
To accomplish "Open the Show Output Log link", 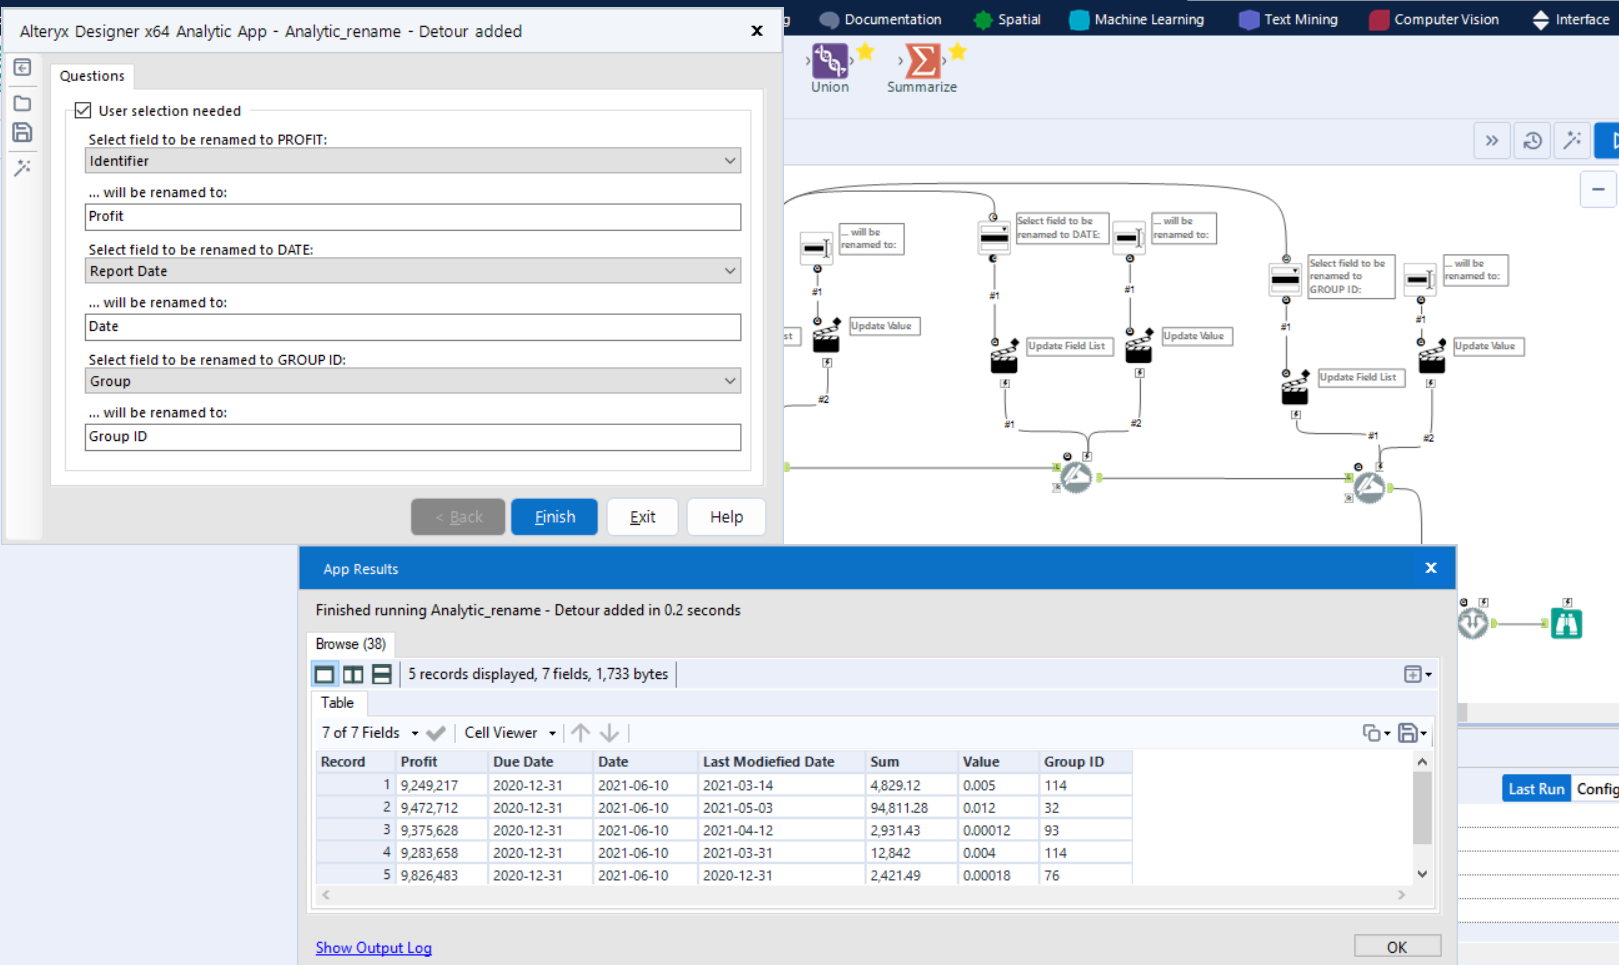I will click(373, 947).
